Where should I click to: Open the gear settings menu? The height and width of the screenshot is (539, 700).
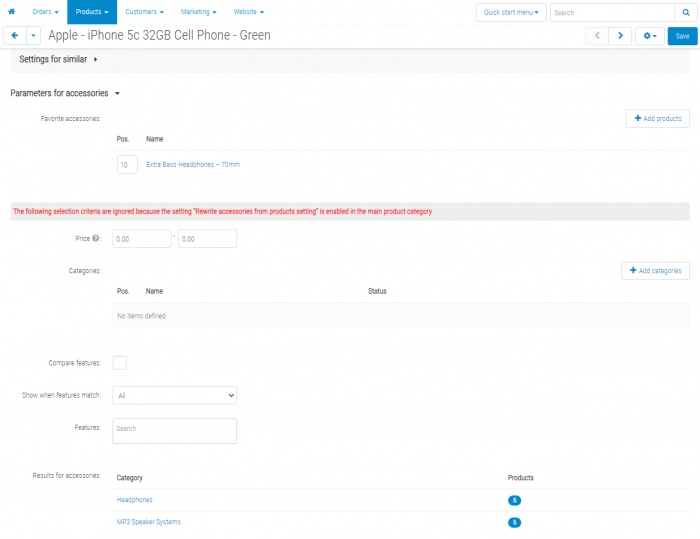[x=650, y=36]
